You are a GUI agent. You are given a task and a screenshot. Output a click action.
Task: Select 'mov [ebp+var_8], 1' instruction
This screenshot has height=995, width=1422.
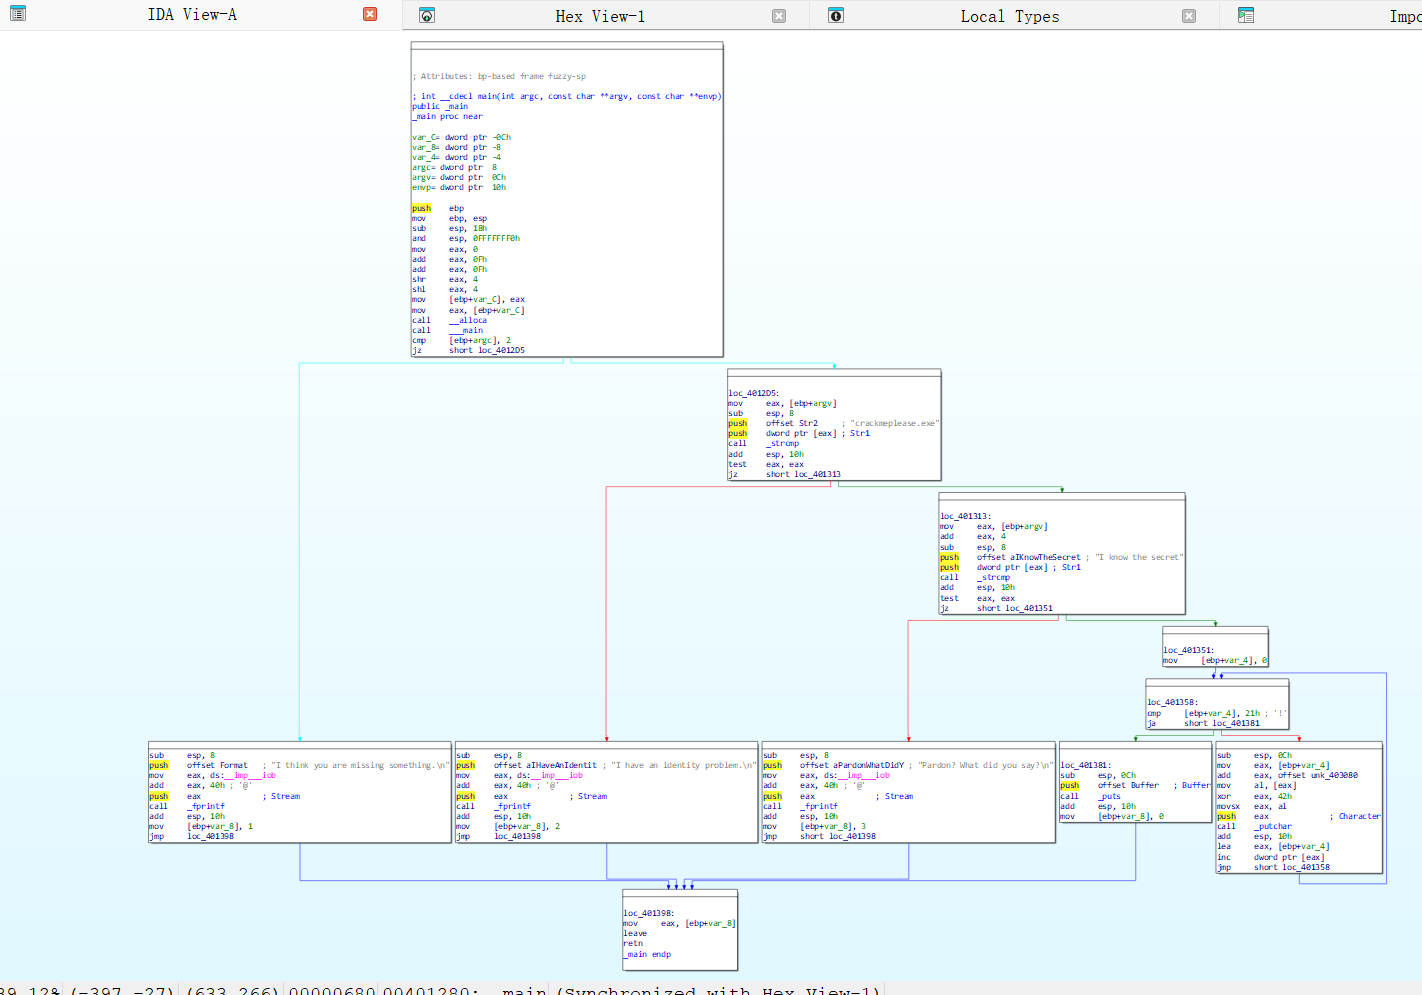(201, 826)
